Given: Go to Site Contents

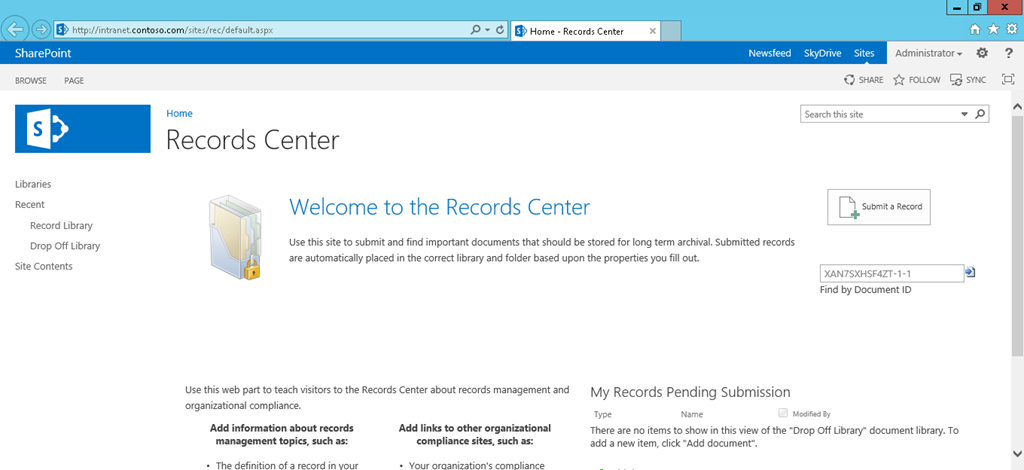Looking at the screenshot, I should (x=44, y=266).
